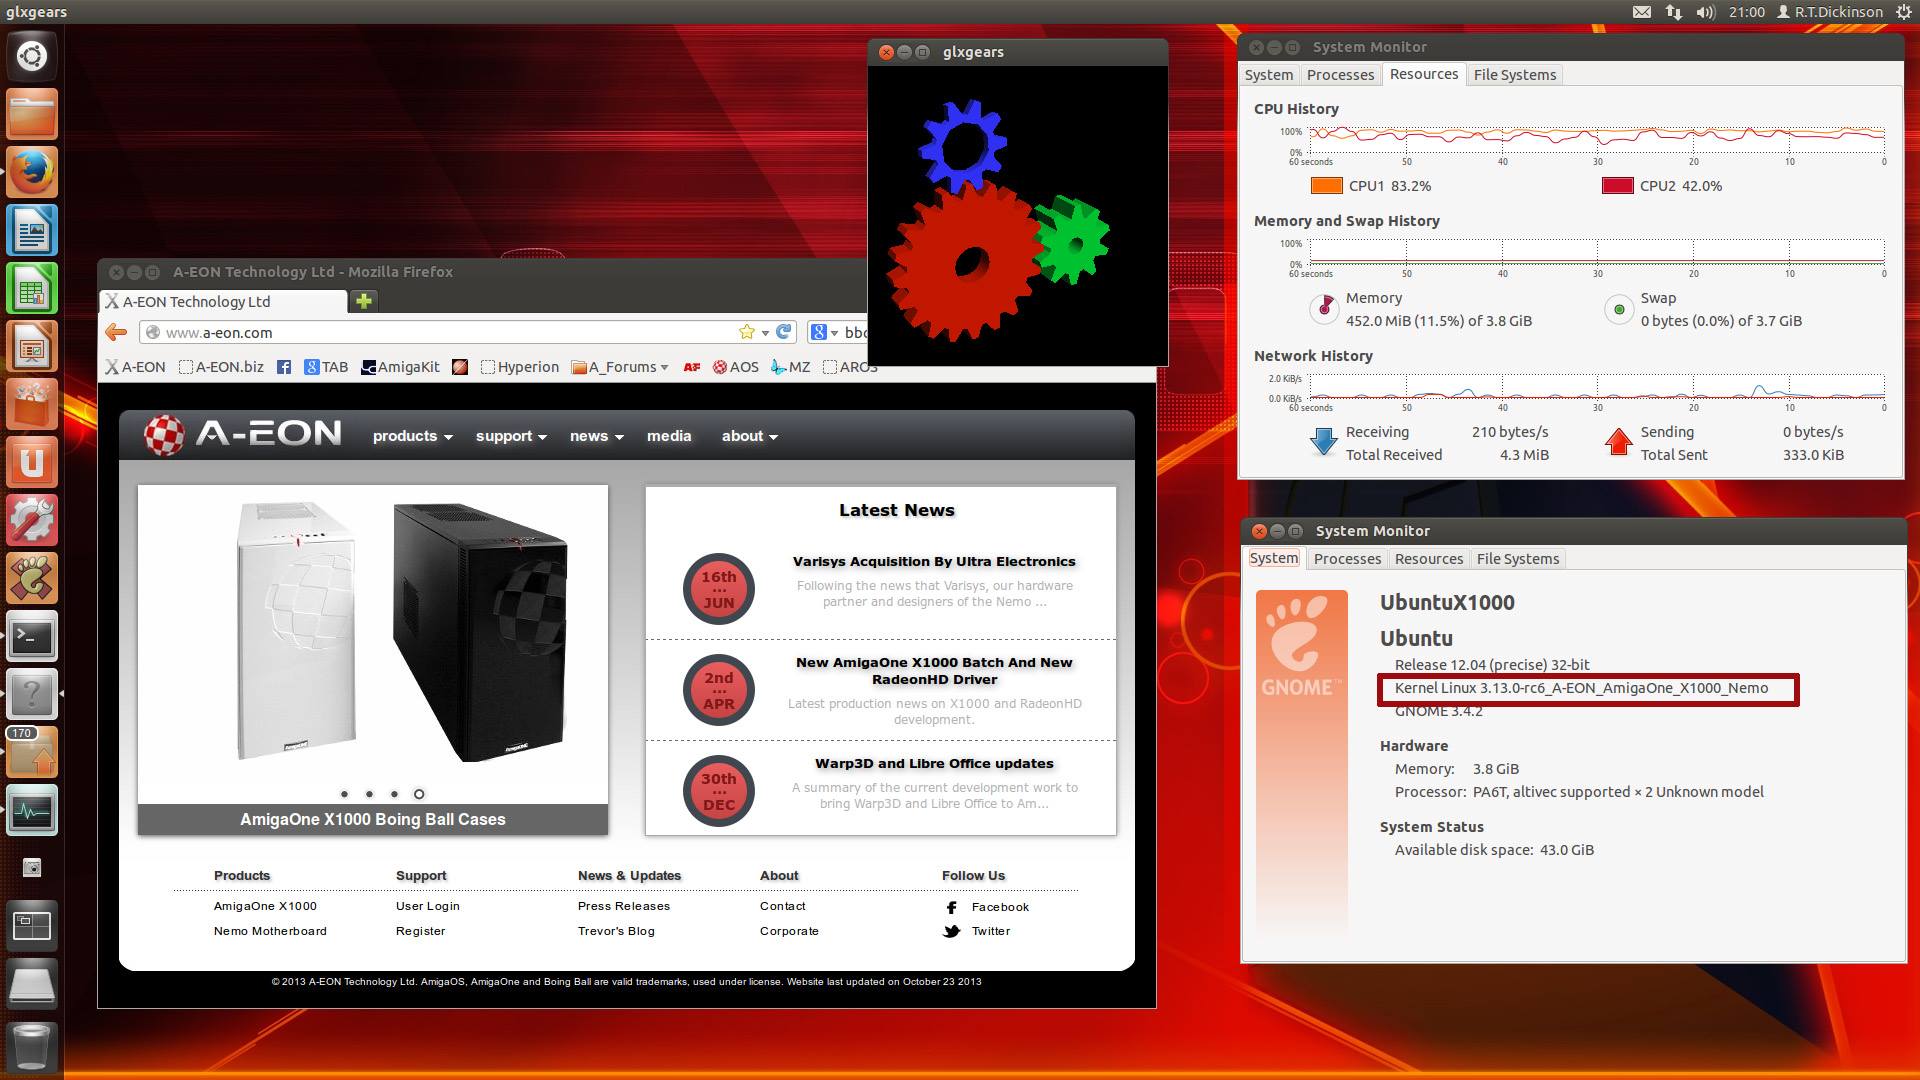Open the volume indicator in the top panel
The height and width of the screenshot is (1080, 1920).
(1706, 12)
